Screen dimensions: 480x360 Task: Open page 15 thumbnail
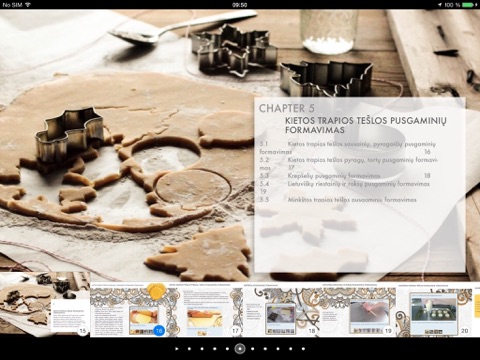pyautogui.click(x=45, y=305)
